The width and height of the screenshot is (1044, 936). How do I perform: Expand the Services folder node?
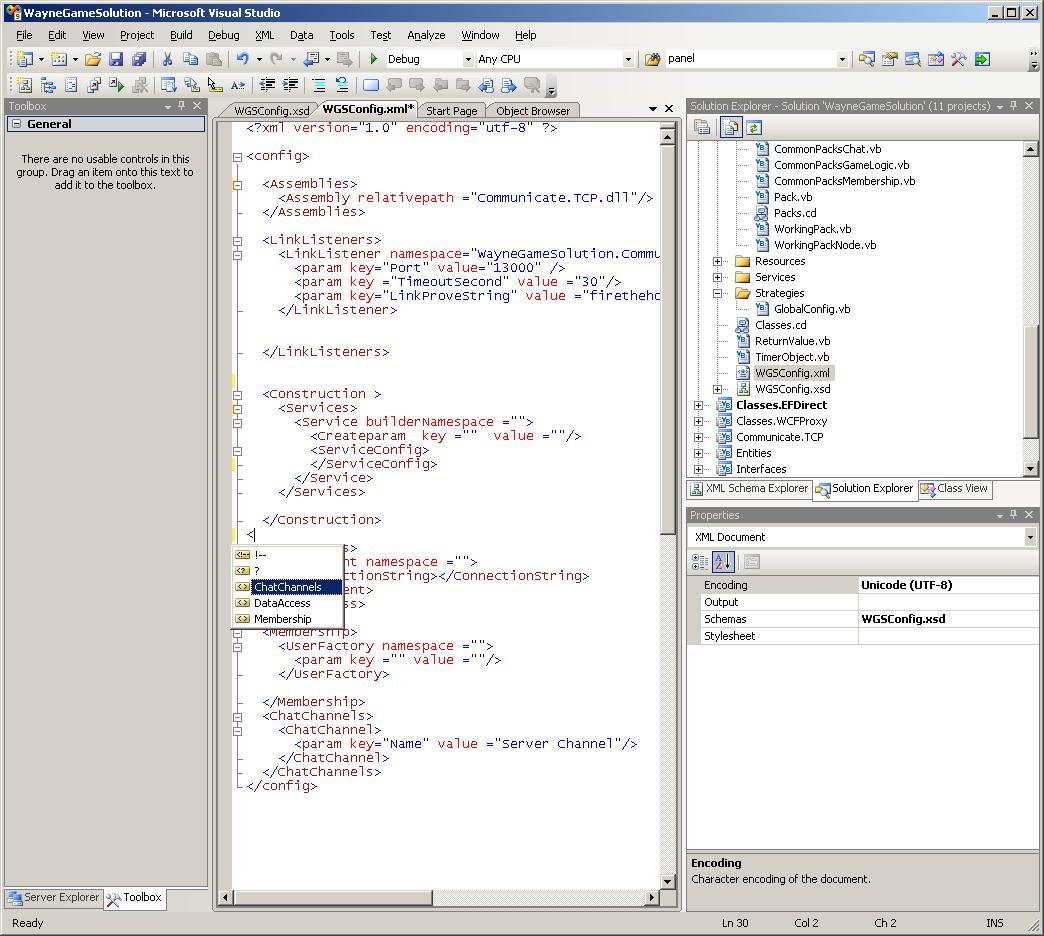coord(717,278)
